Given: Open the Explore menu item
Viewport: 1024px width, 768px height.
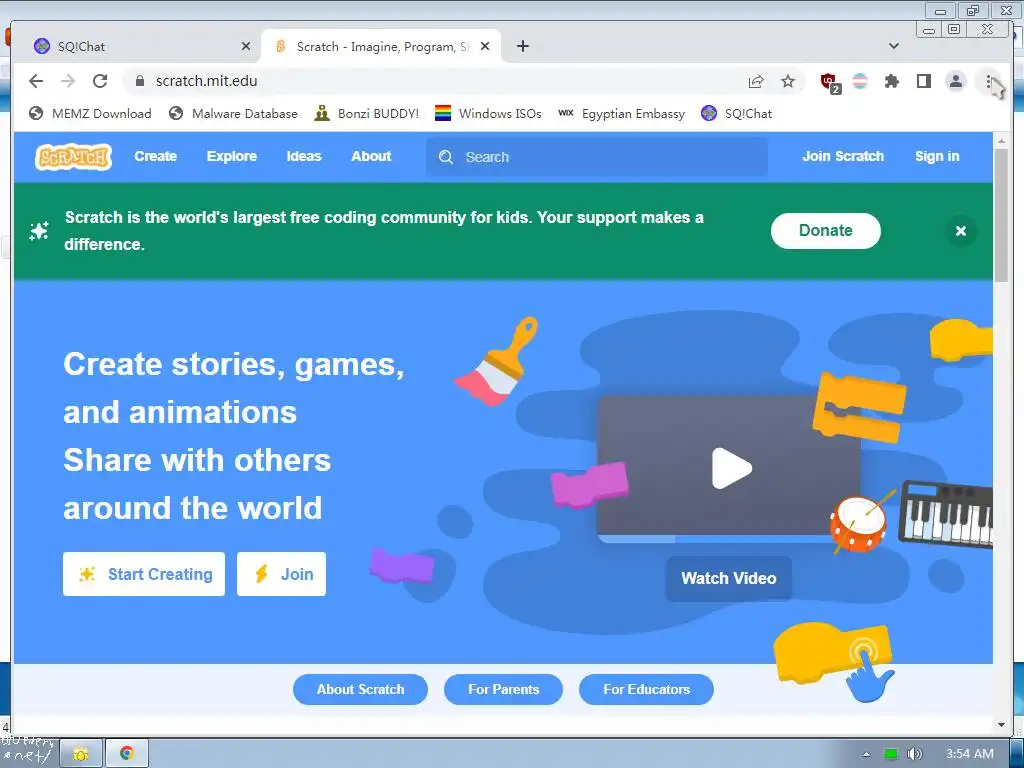Looking at the screenshot, I should click(232, 156).
